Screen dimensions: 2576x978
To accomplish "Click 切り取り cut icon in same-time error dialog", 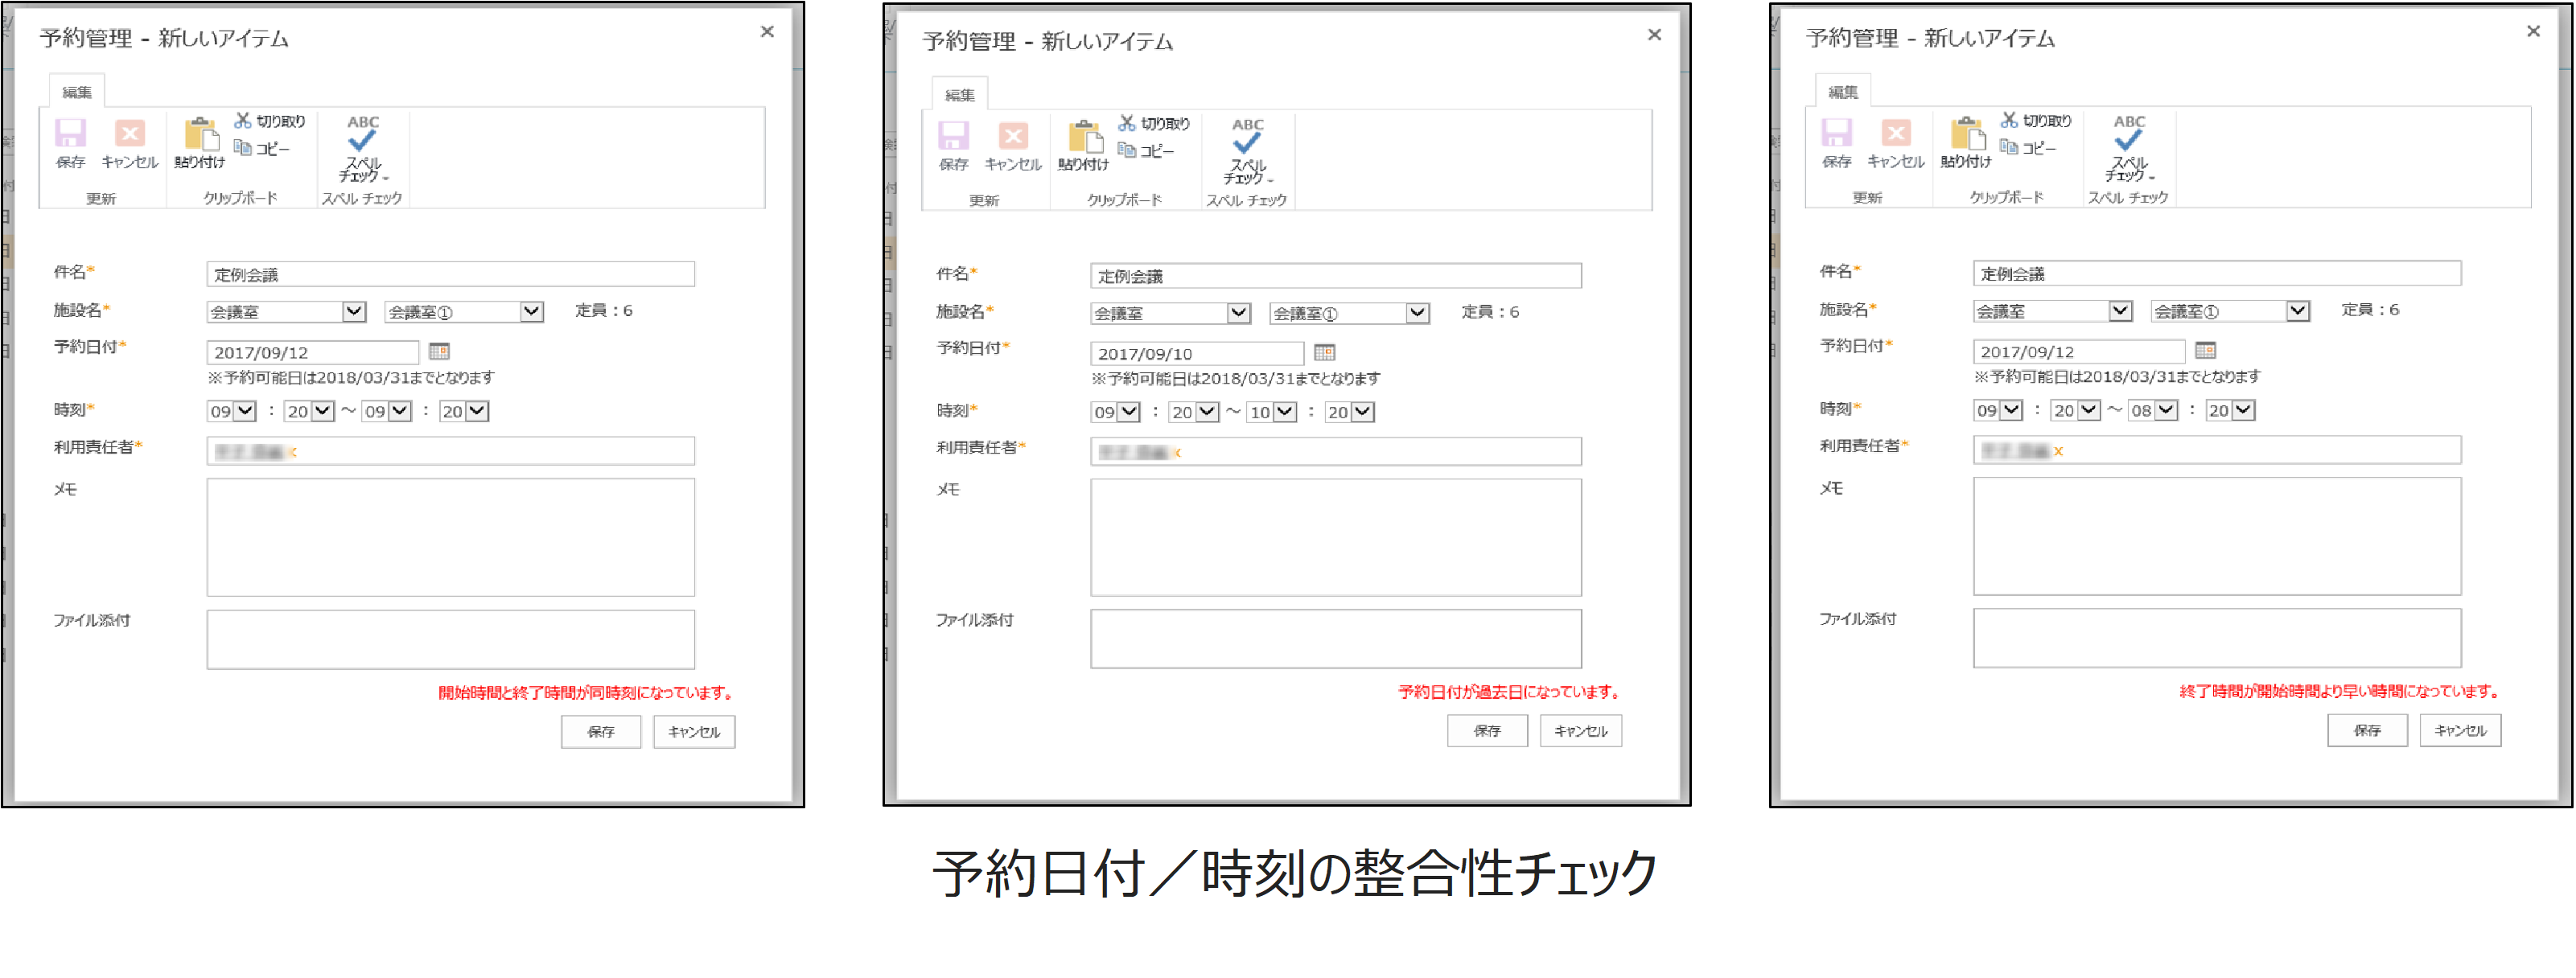I will point(270,121).
